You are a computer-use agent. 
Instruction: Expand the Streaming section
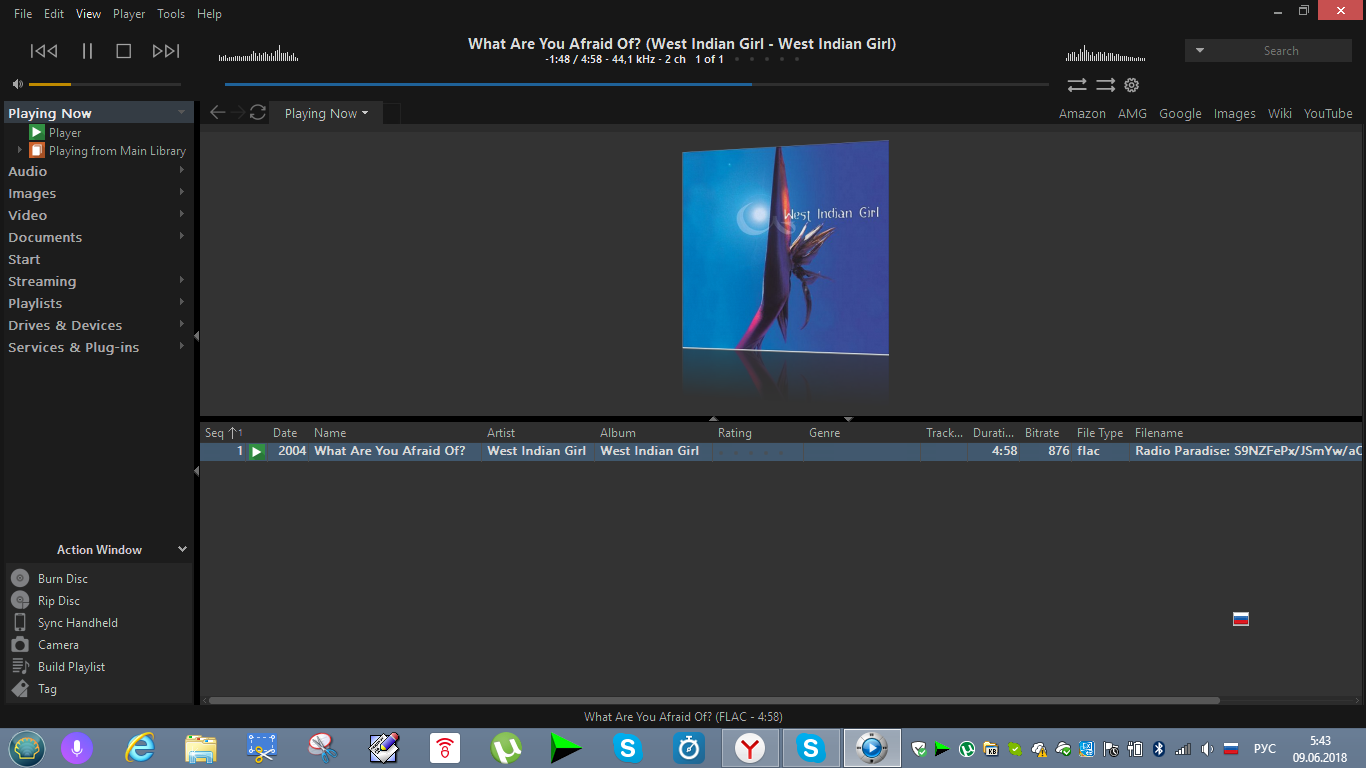181,280
